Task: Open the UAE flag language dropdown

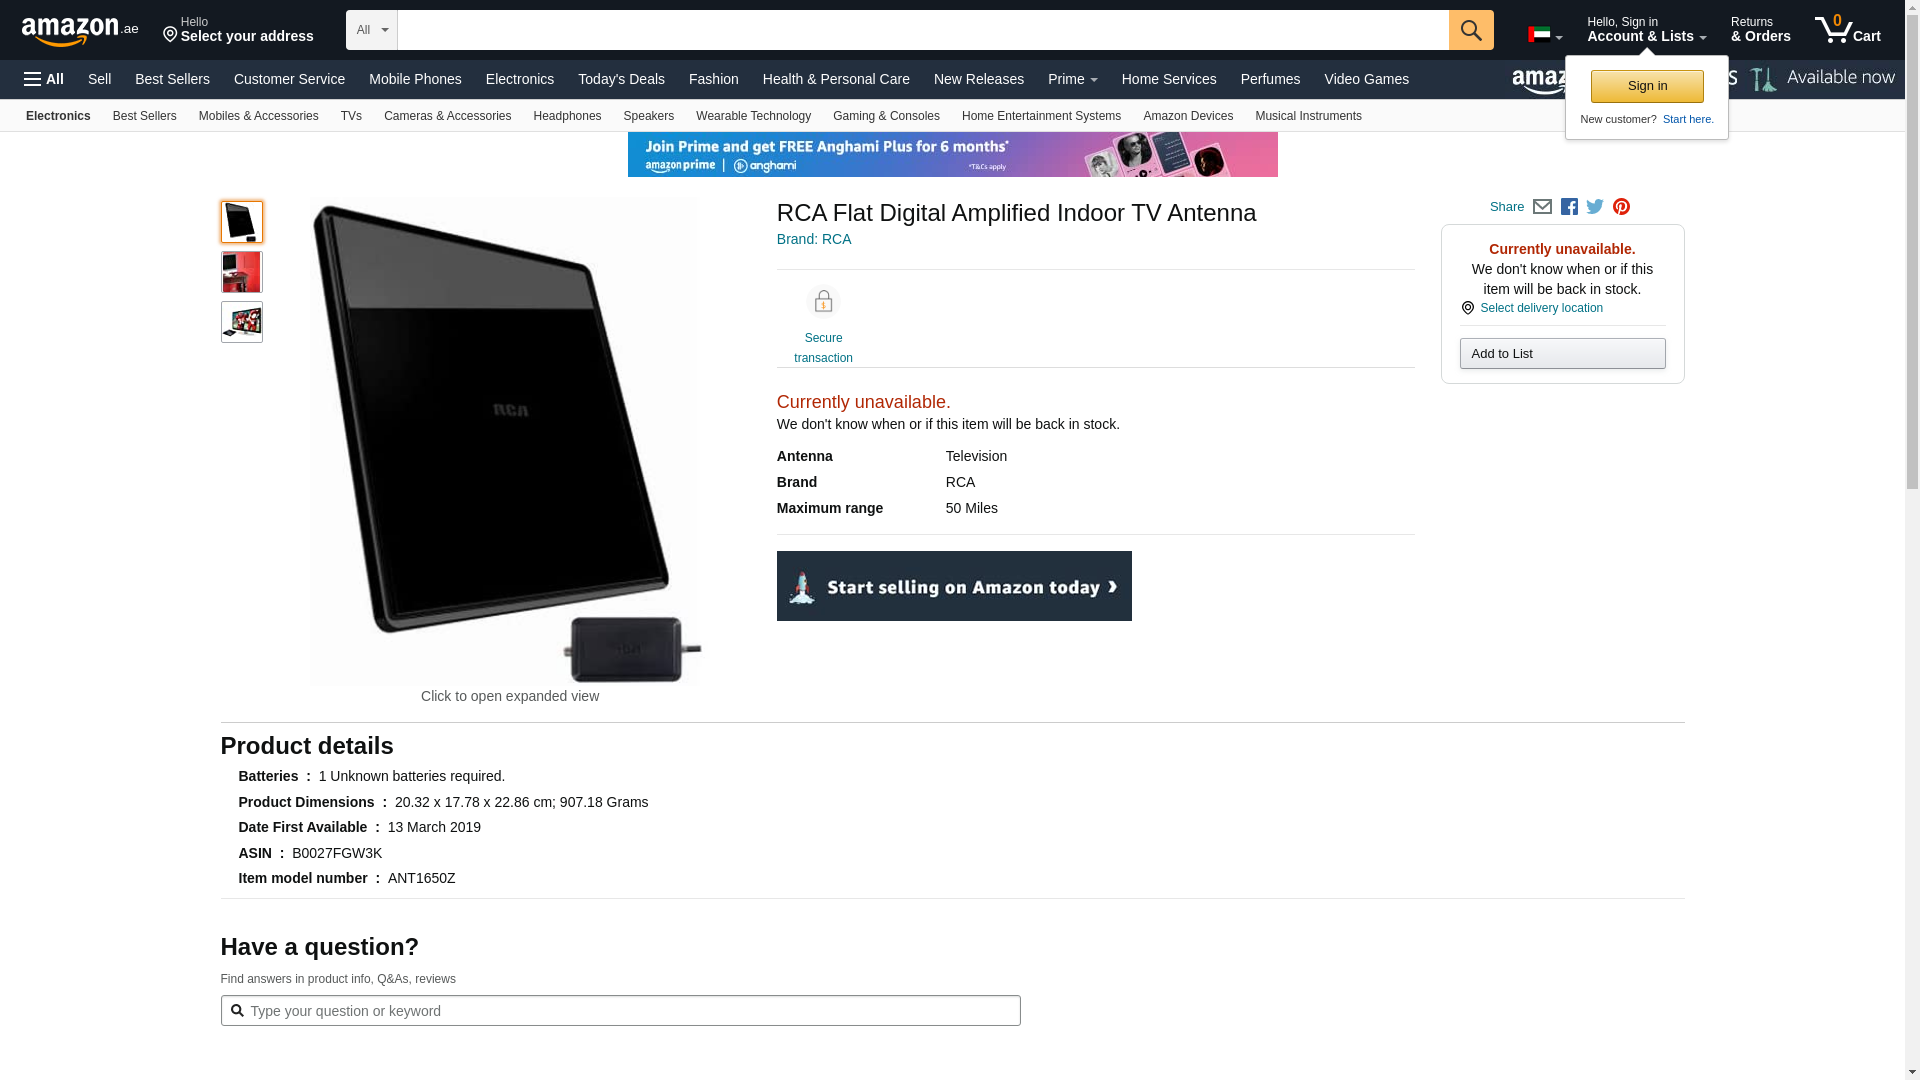Action: 1544,35
